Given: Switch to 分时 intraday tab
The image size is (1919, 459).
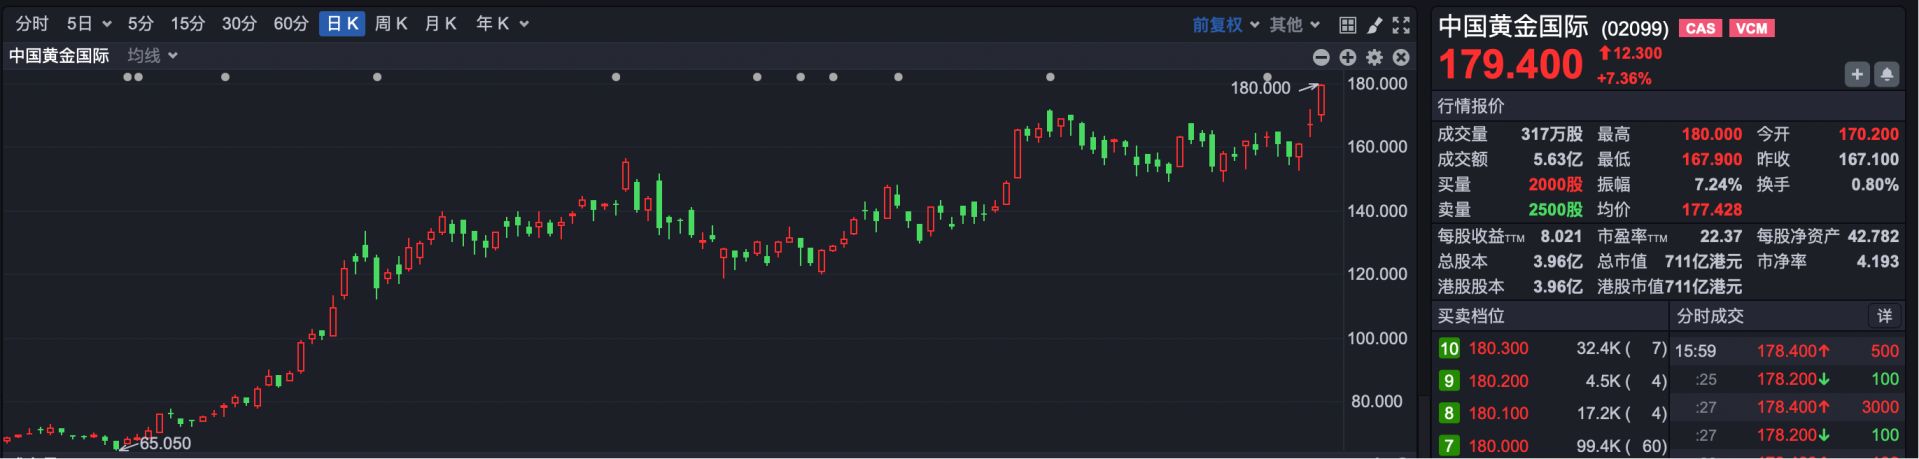Looking at the screenshot, I should click(x=32, y=23).
